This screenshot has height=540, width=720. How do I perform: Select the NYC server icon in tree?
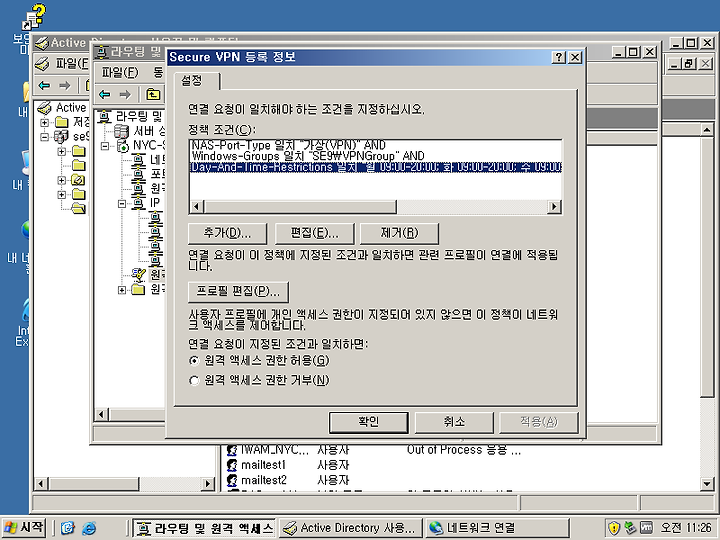click(x=122, y=146)
